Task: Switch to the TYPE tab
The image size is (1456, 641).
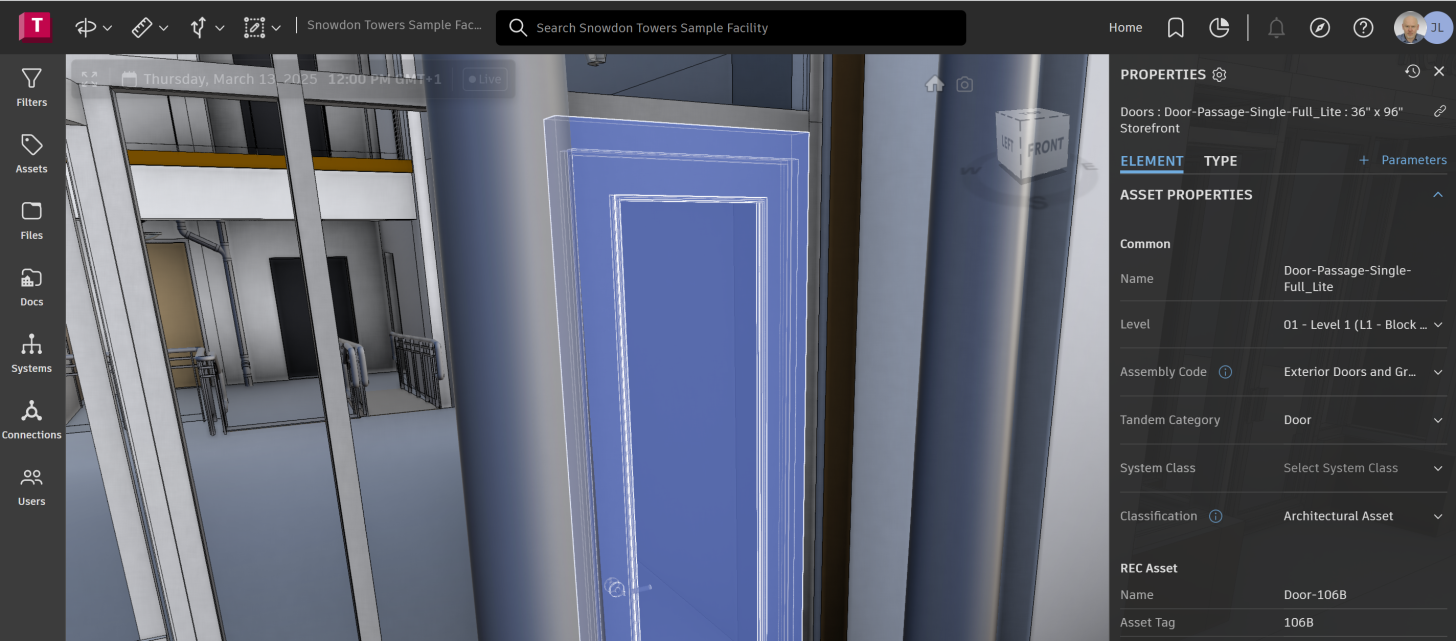Action: [1222, 161]
